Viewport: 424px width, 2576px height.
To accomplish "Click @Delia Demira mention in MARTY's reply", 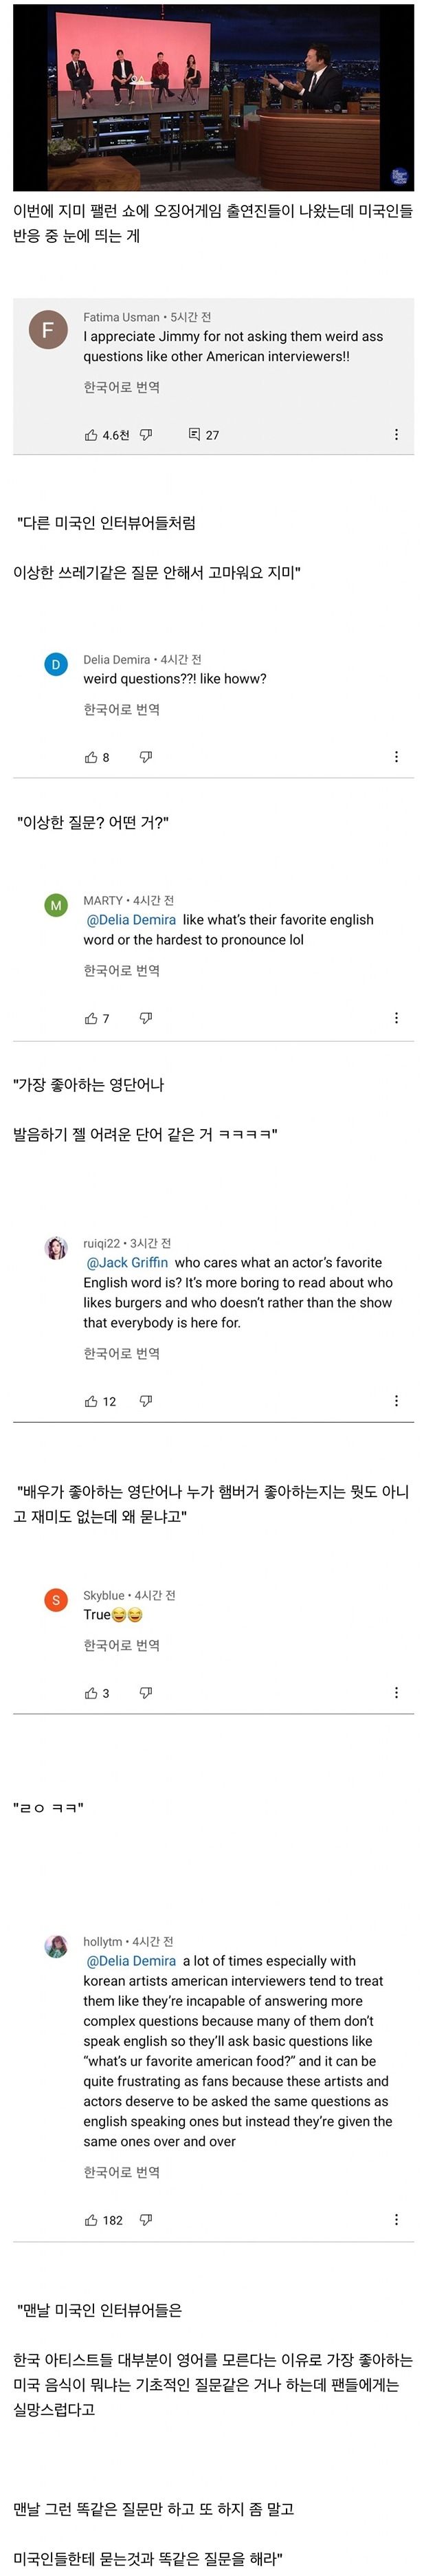I will (x=131, y=919).
